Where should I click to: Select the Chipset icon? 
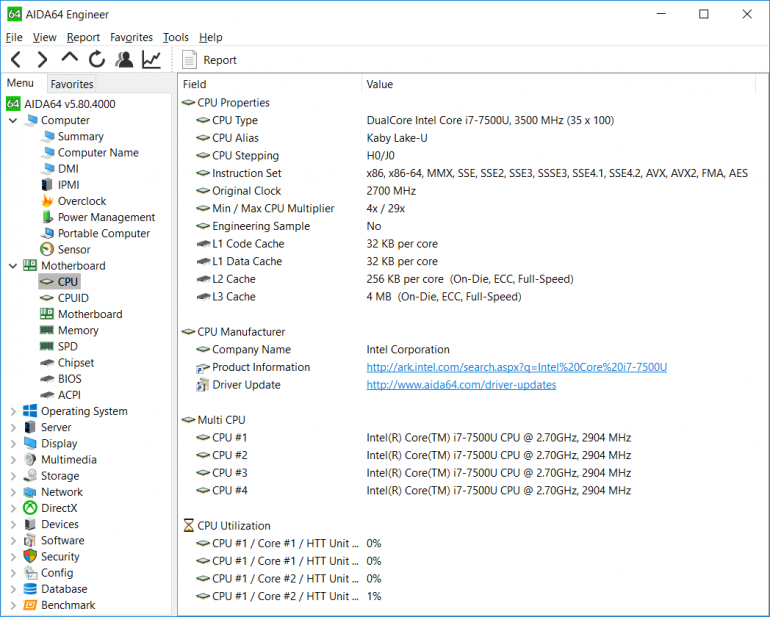point(47,363)
